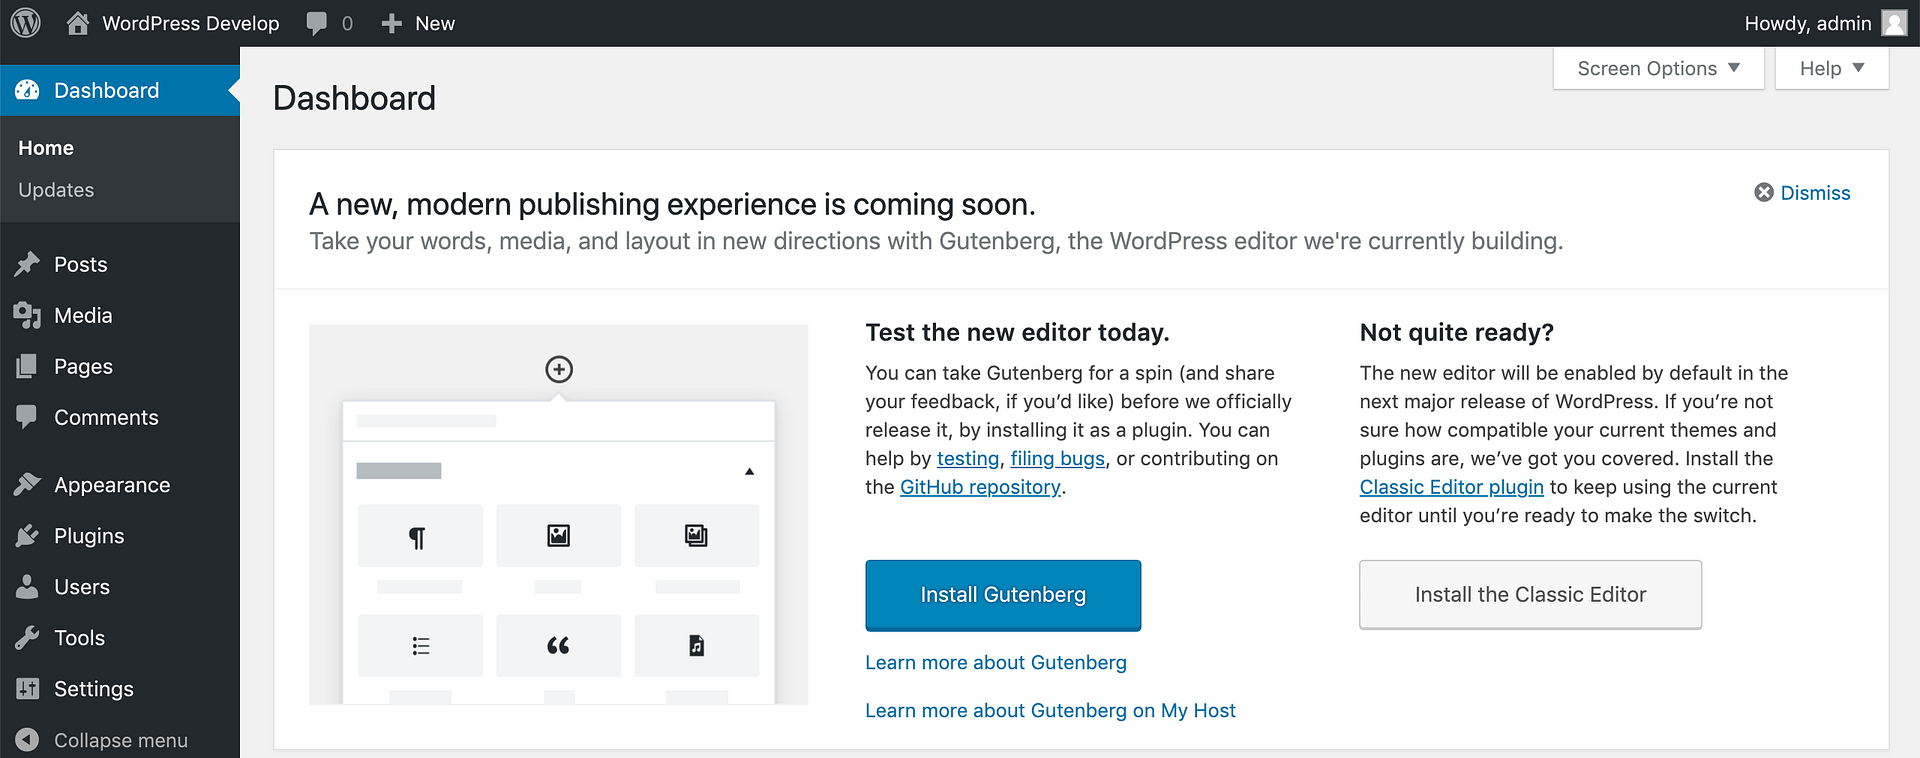Click the Users person icon
The image size is (1920, 758).
tap(27, 587)
